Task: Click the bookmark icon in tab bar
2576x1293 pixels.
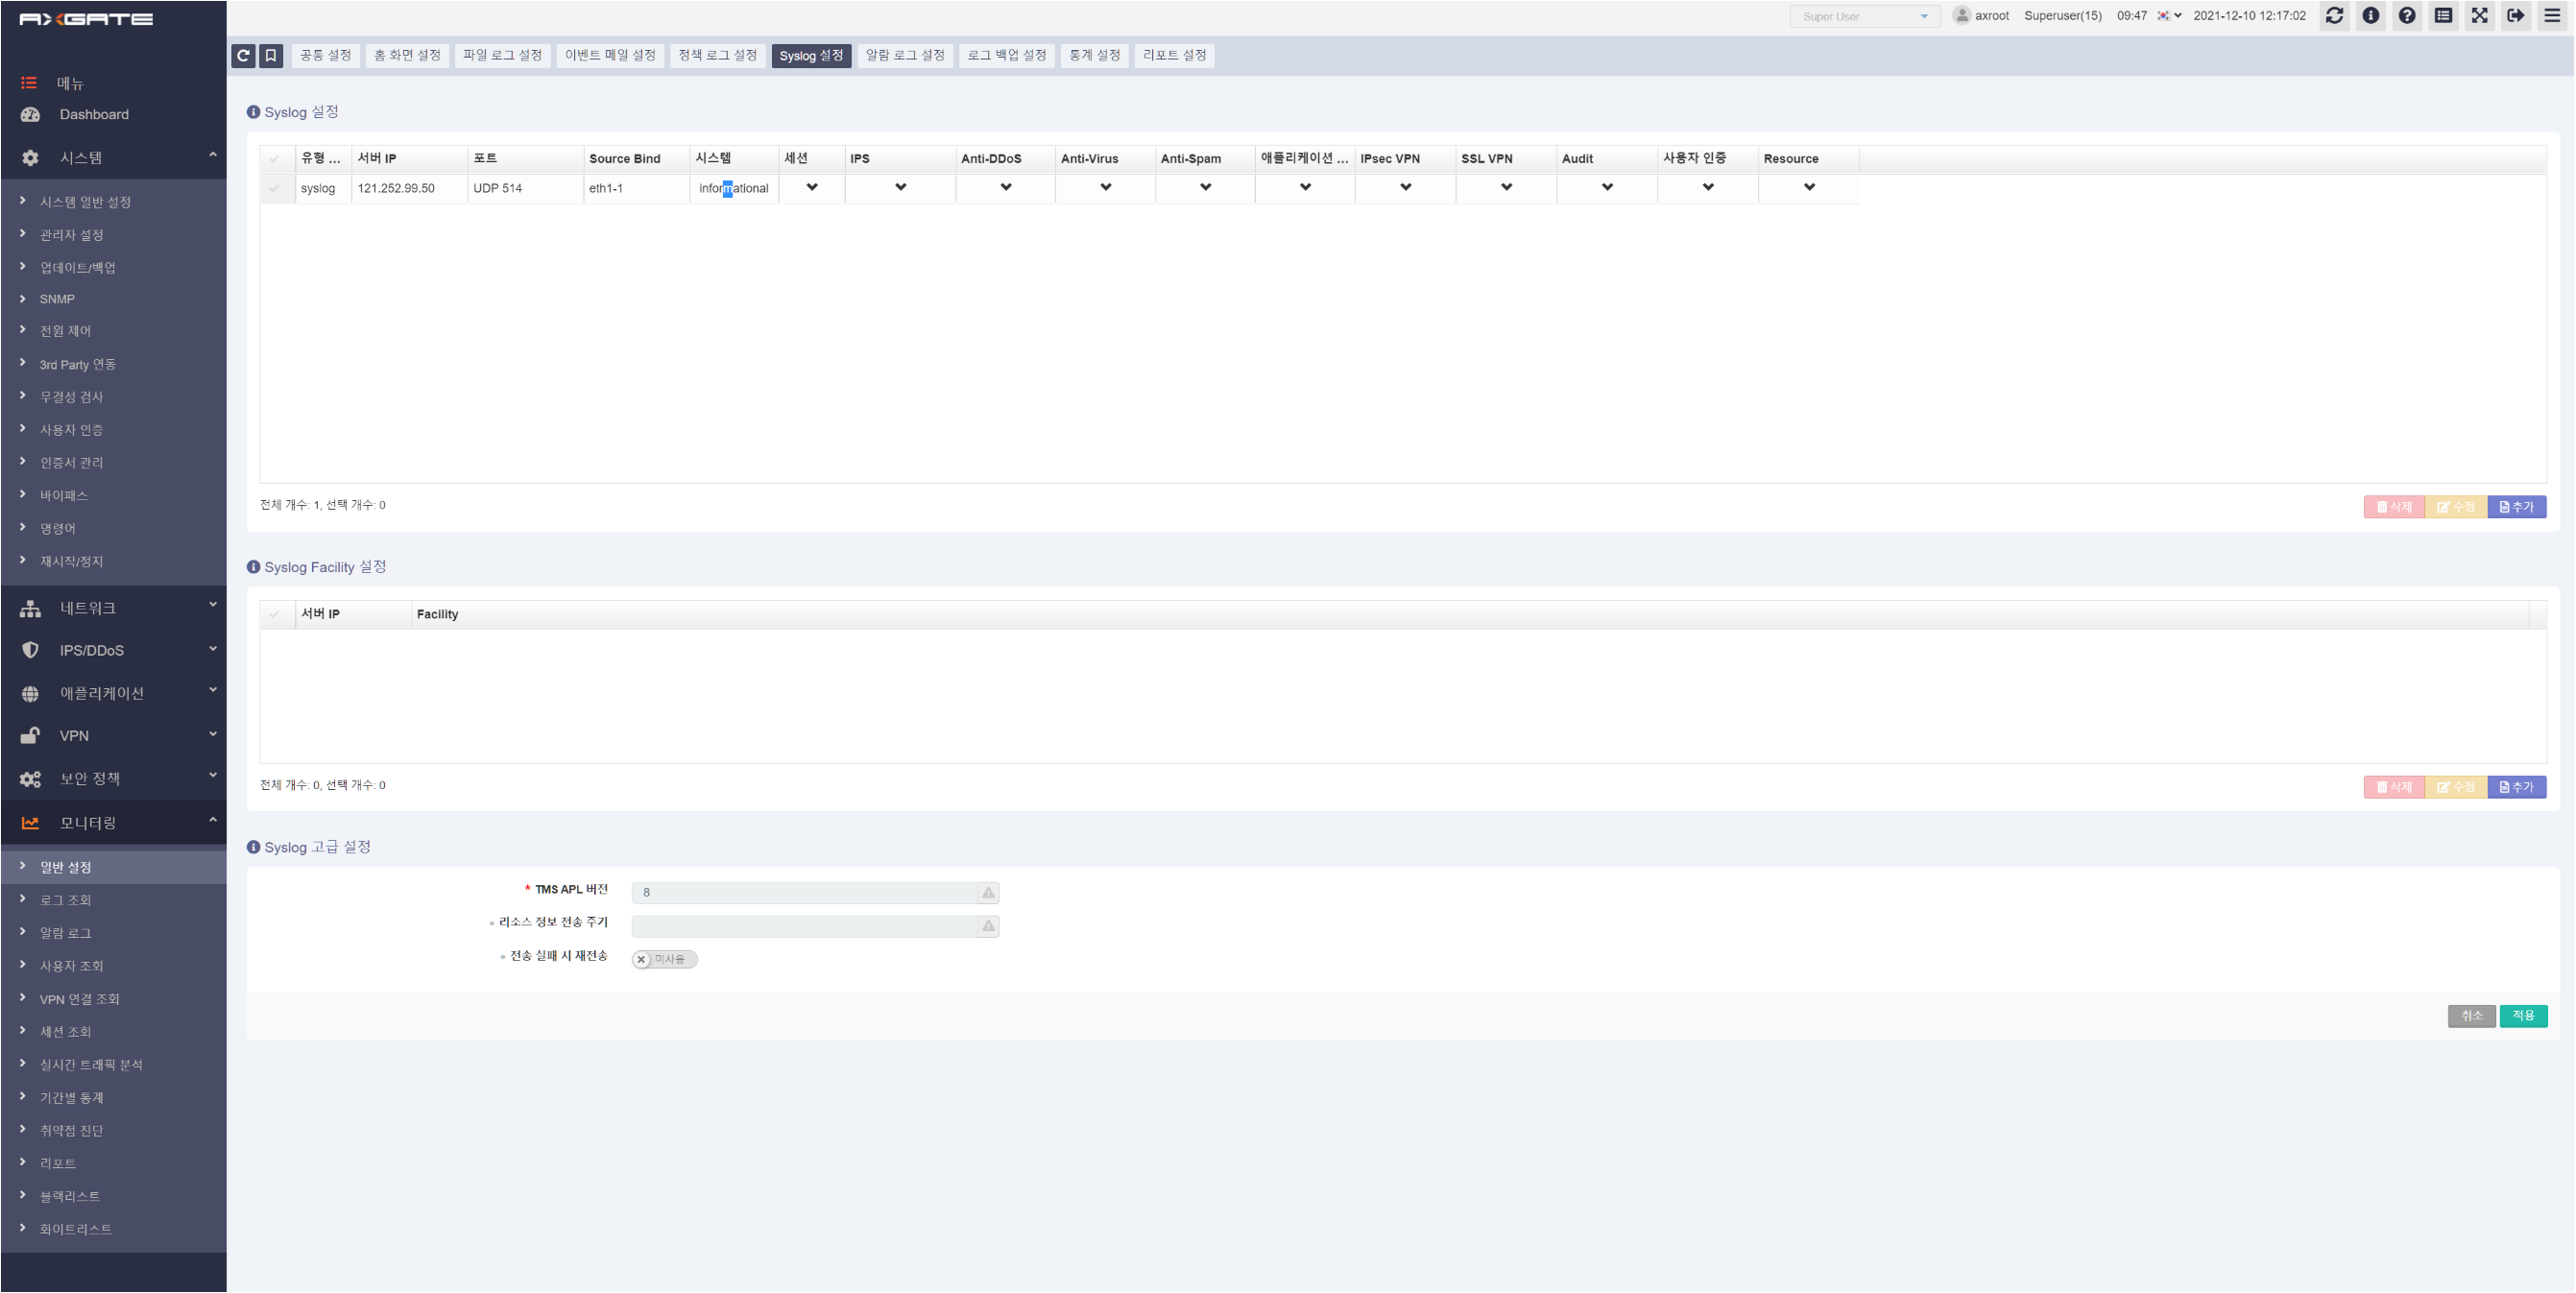Action: click(x=271, y=56)
